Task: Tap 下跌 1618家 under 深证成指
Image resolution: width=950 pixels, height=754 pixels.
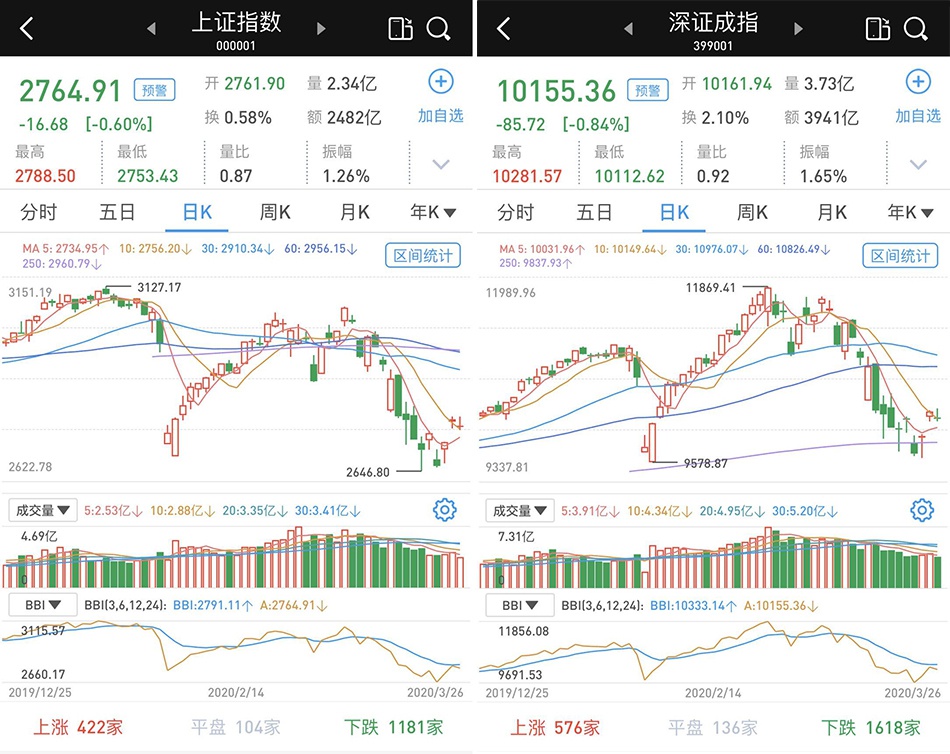Action: pyautogui.click(x=871, y=727)
